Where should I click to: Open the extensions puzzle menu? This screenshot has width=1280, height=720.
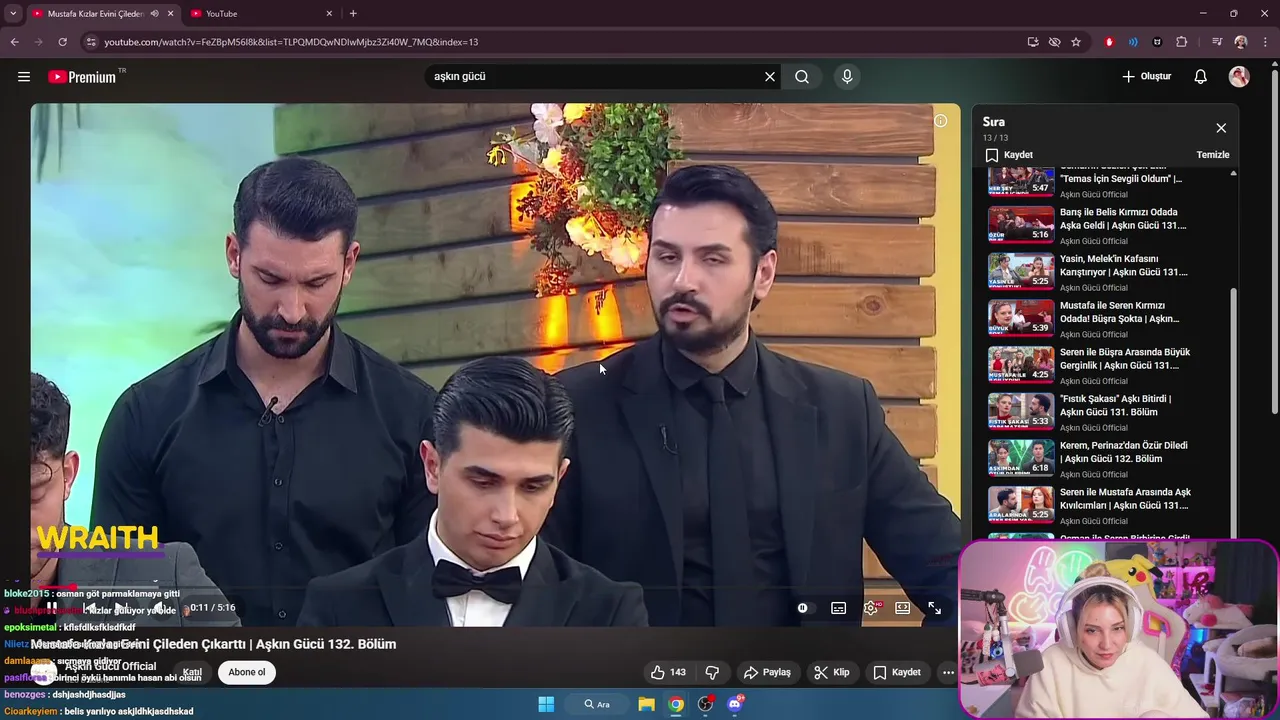pos(1181,42)
